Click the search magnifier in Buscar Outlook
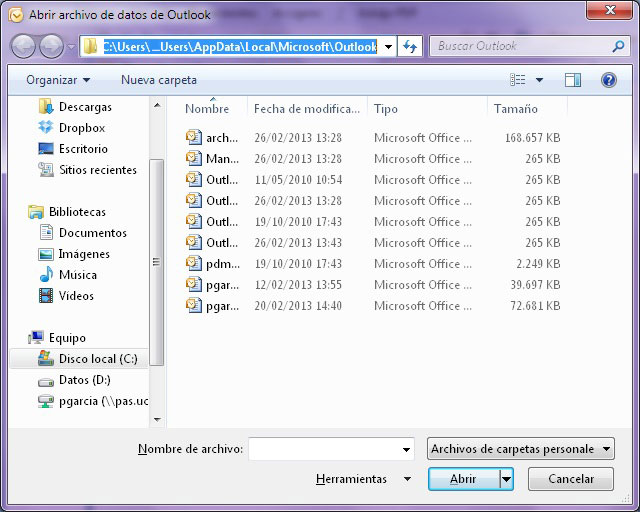The height and width of the screenshot is (513, 641). tap(618, 46)
